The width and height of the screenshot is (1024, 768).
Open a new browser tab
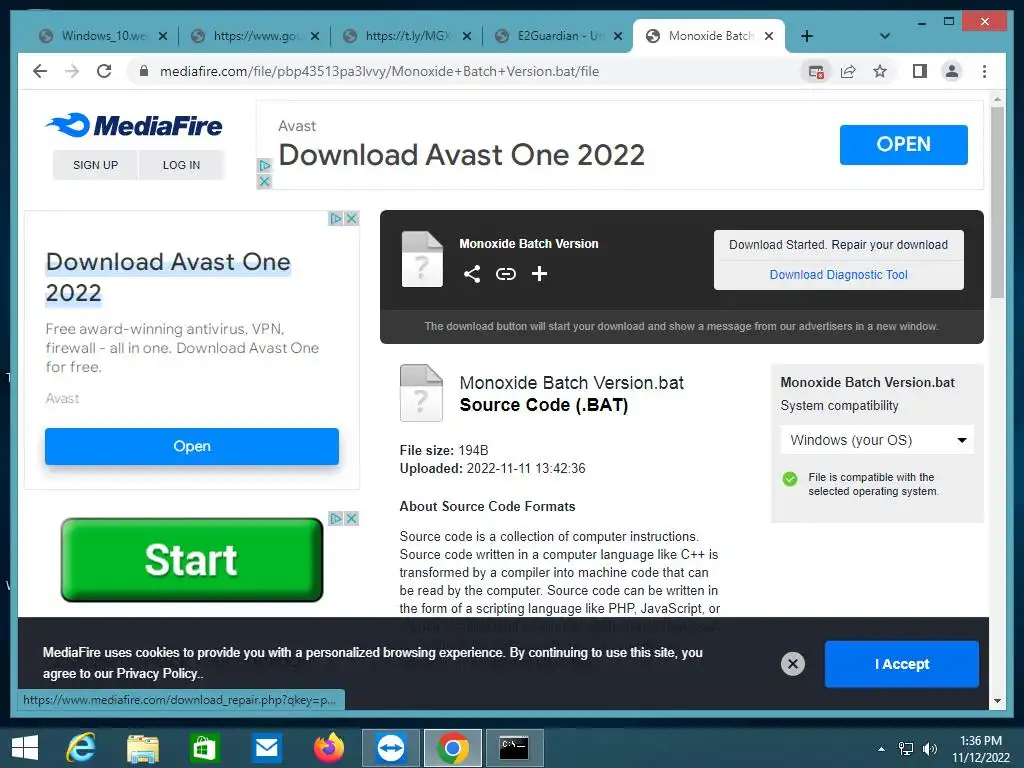coord(807,36)
